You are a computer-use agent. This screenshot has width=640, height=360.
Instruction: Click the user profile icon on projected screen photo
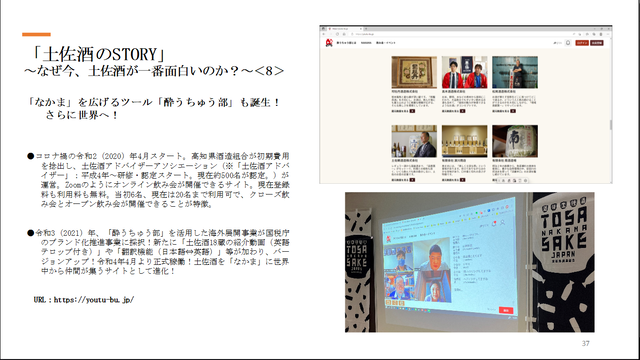pyautogui.click(x=502, y=223)
